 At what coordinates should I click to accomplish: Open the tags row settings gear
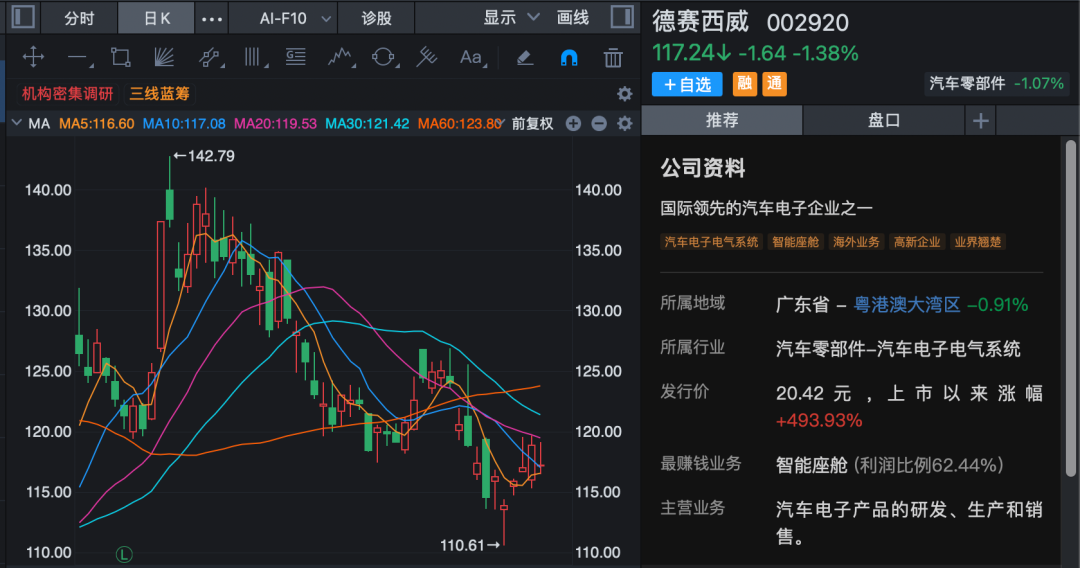[625, 94]
